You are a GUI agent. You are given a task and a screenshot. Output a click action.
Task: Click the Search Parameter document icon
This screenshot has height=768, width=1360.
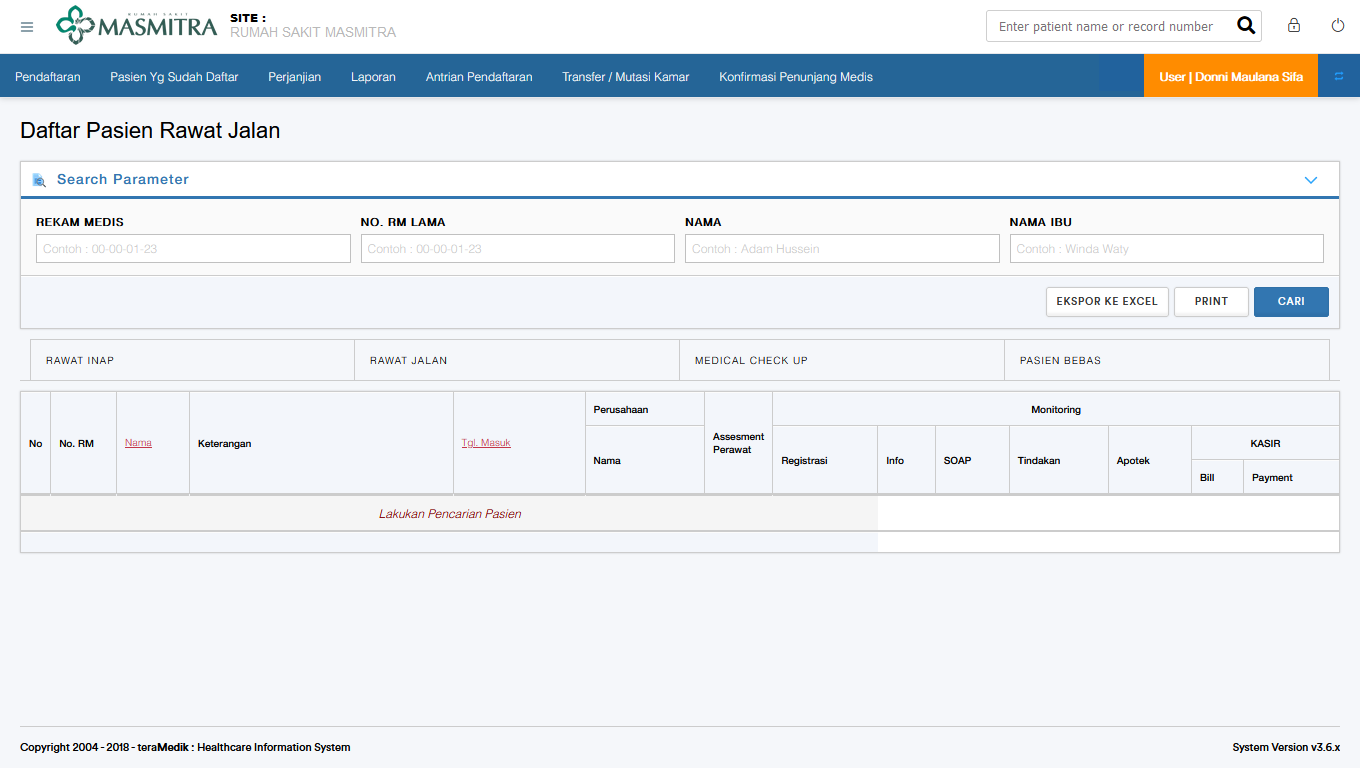click(39, 180)
